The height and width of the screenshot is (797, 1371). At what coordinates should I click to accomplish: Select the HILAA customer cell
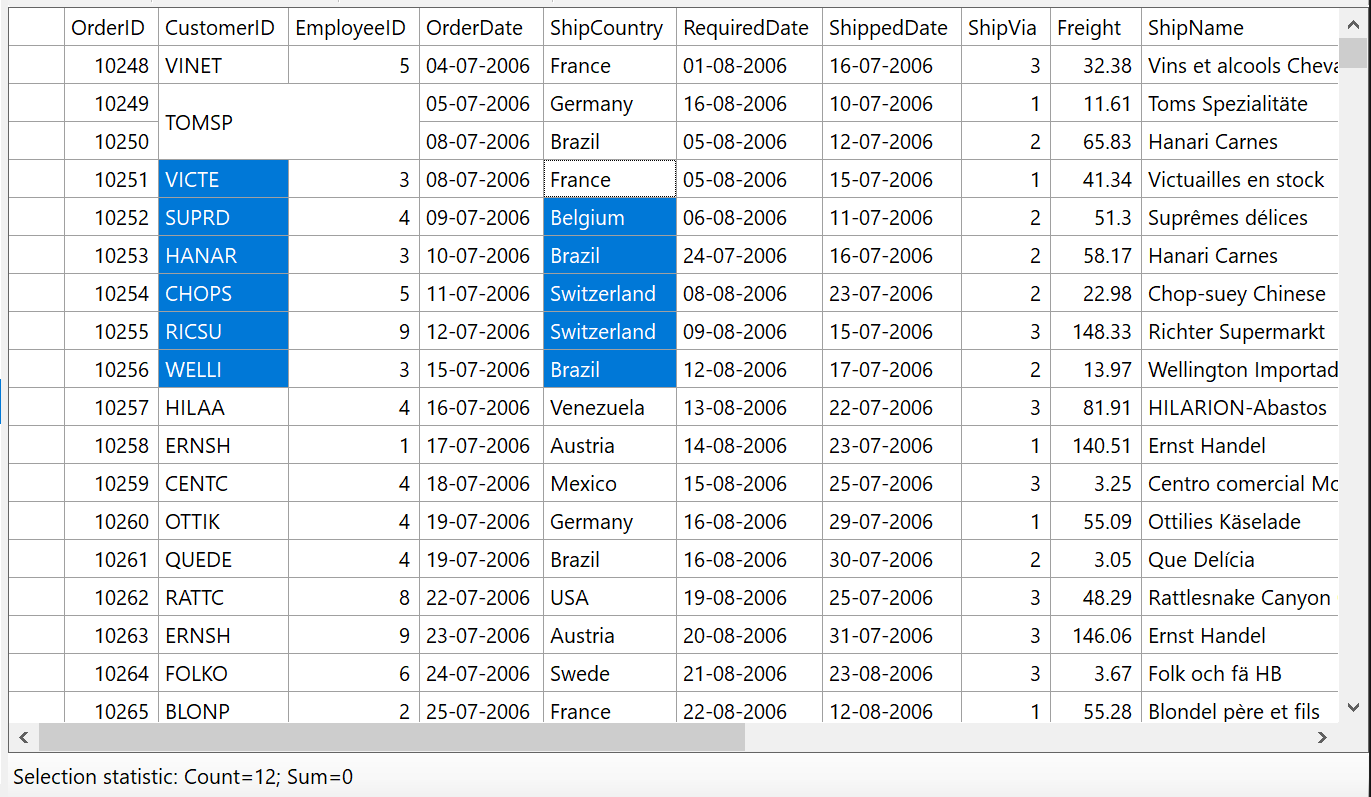click(223, 408)
